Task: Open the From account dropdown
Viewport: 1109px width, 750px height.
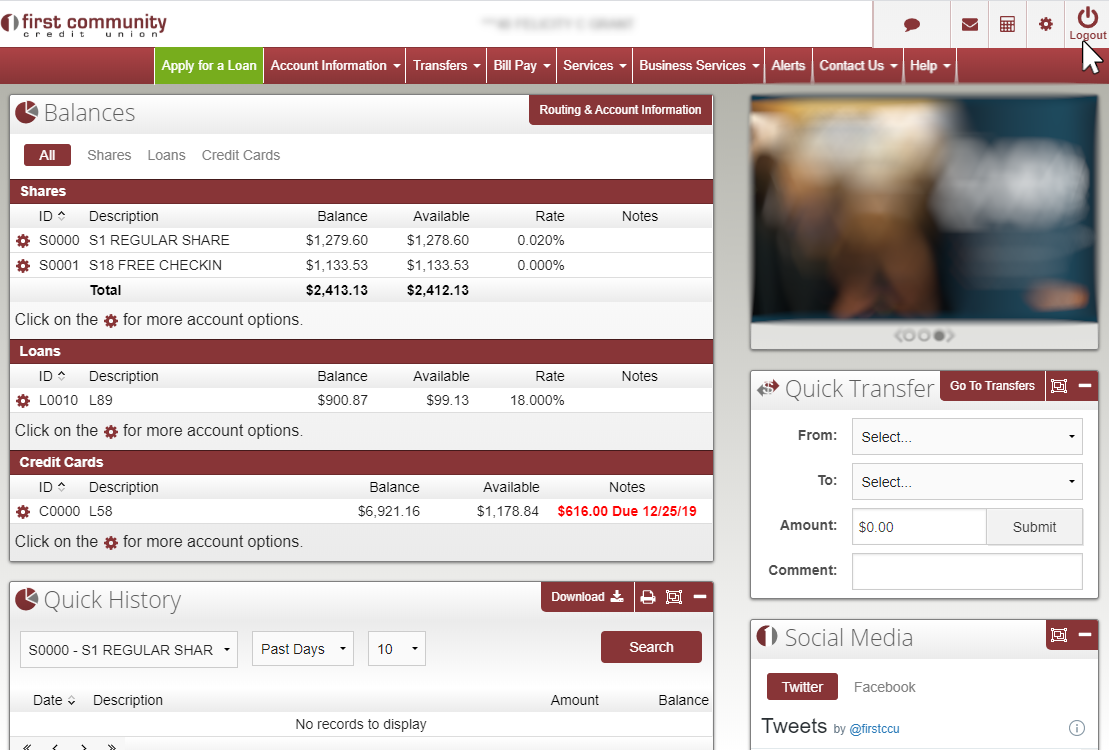Action: coord(966,437)
